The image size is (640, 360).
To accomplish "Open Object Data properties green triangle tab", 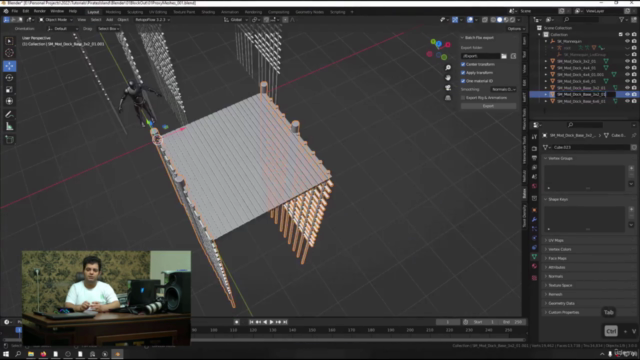I will click(x=534, y=257).
